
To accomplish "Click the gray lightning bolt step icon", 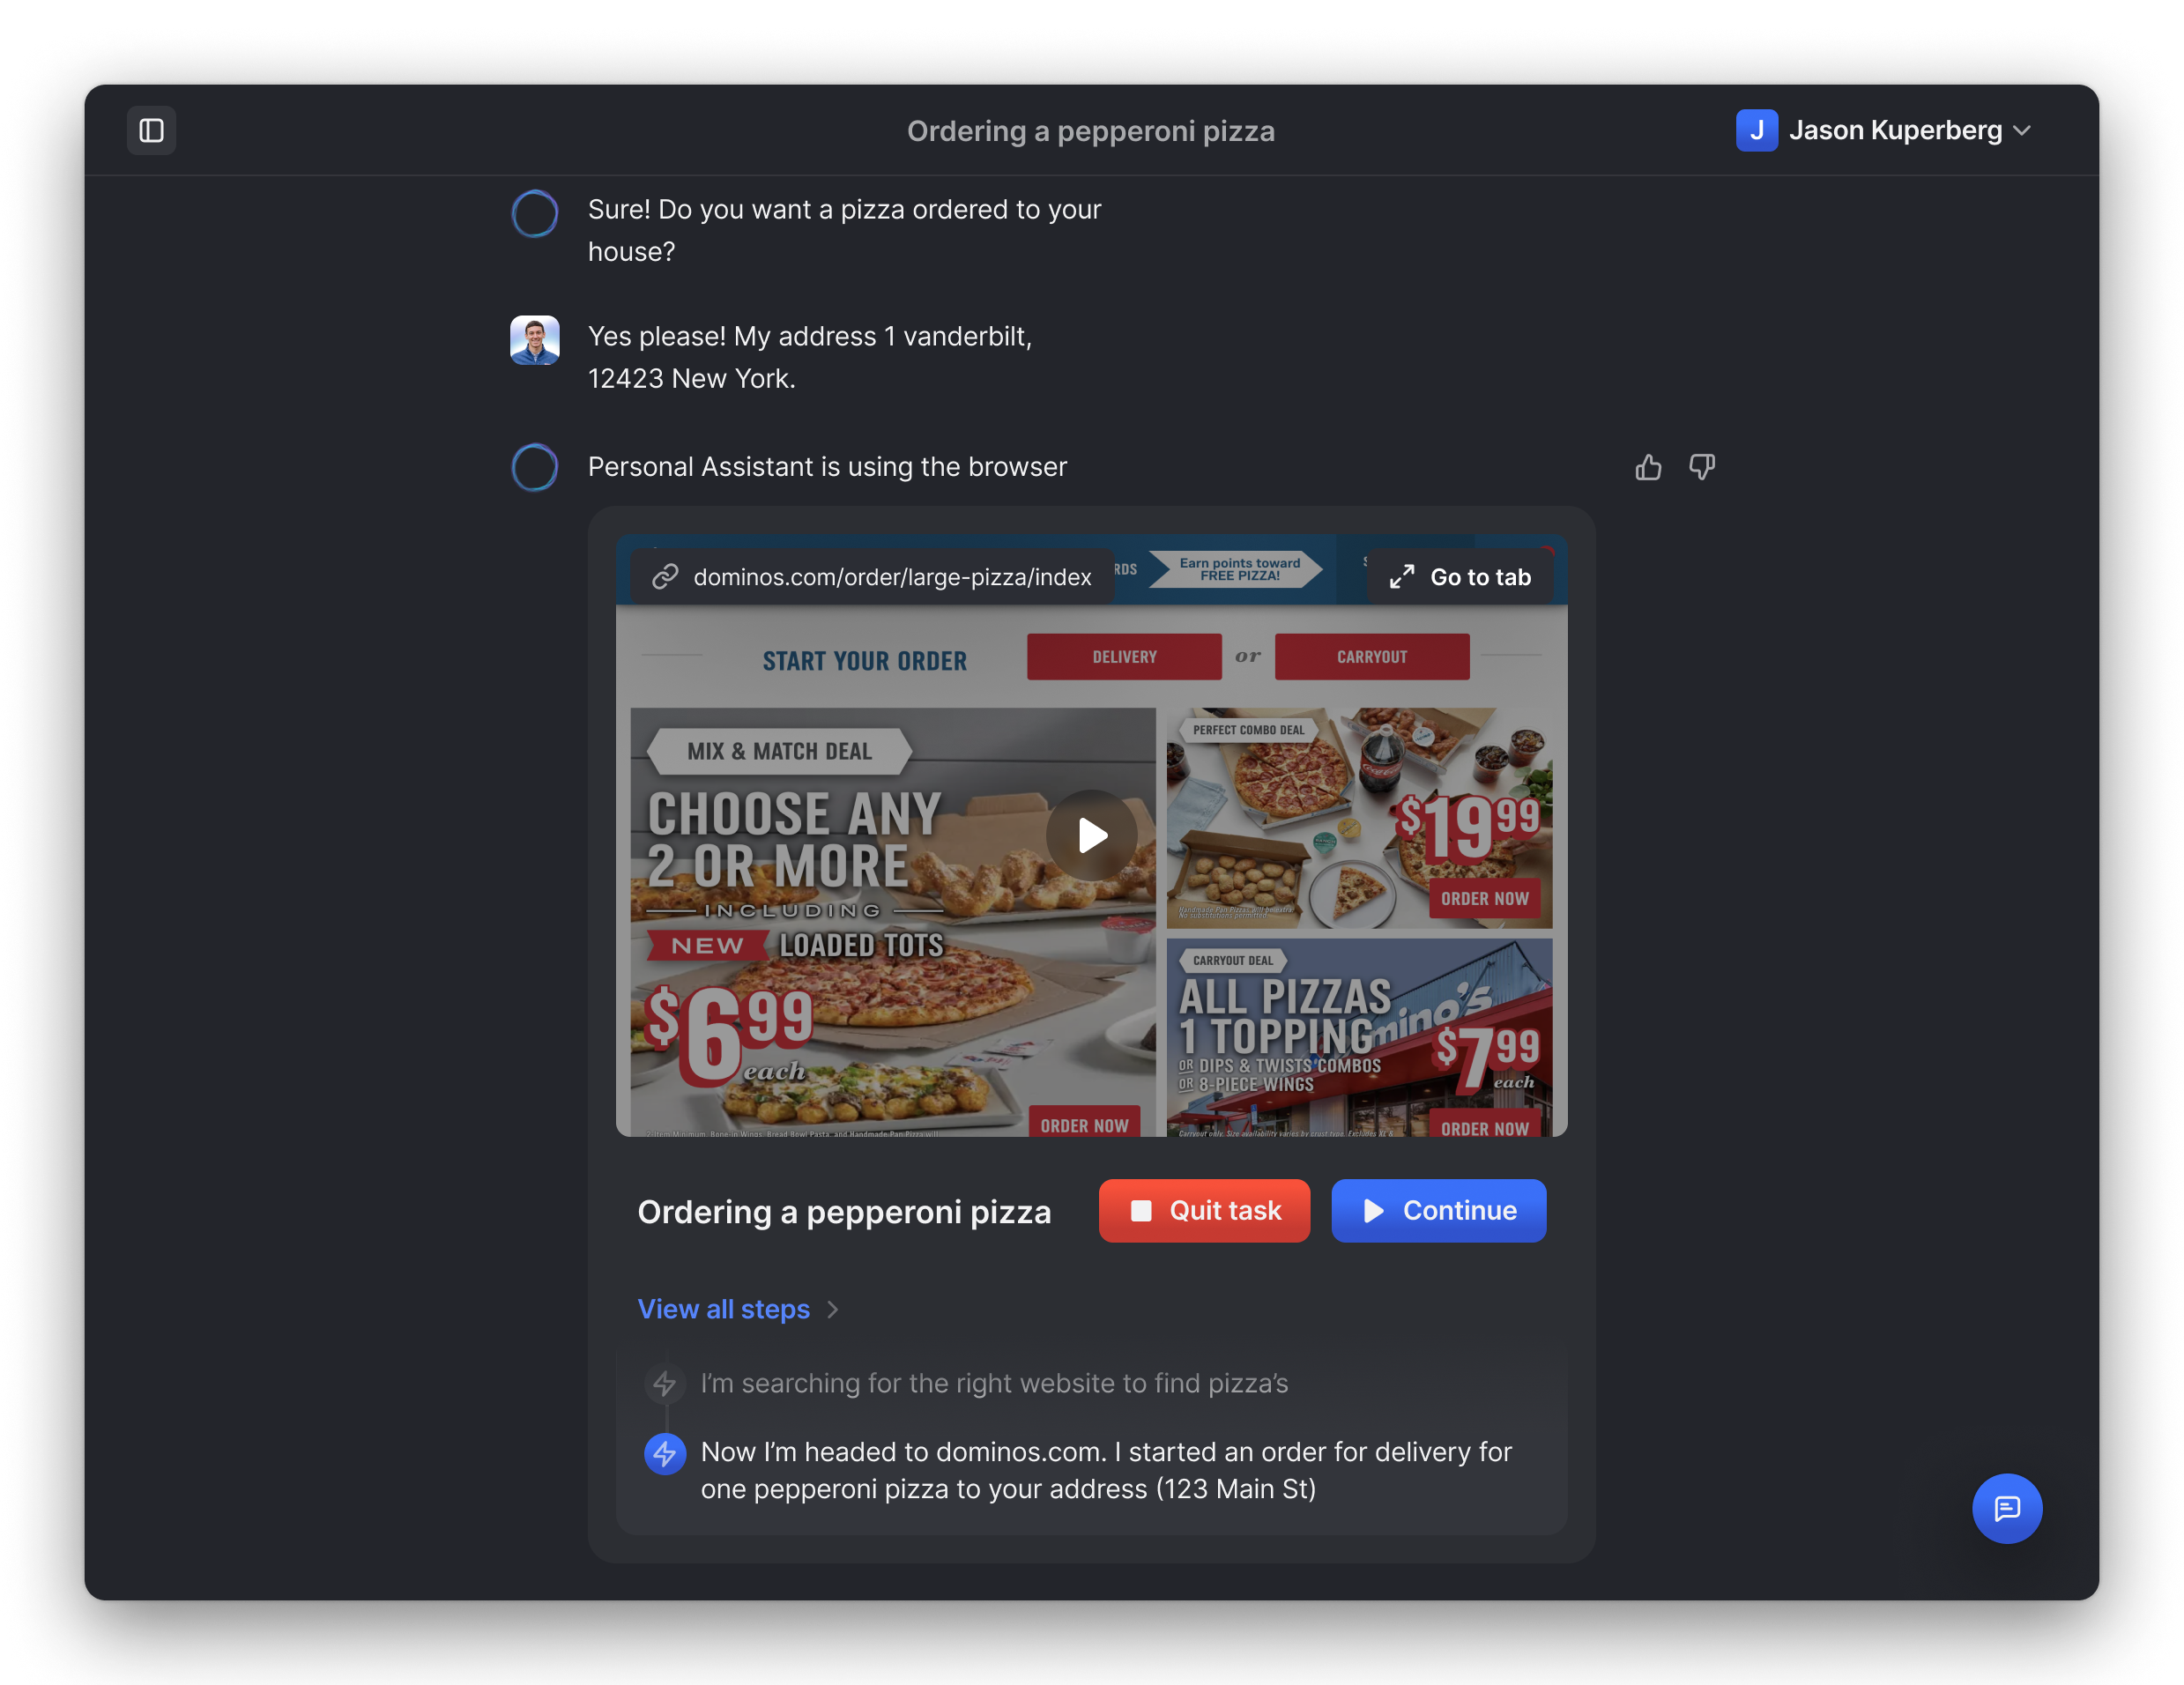I will click(665, 1383).
